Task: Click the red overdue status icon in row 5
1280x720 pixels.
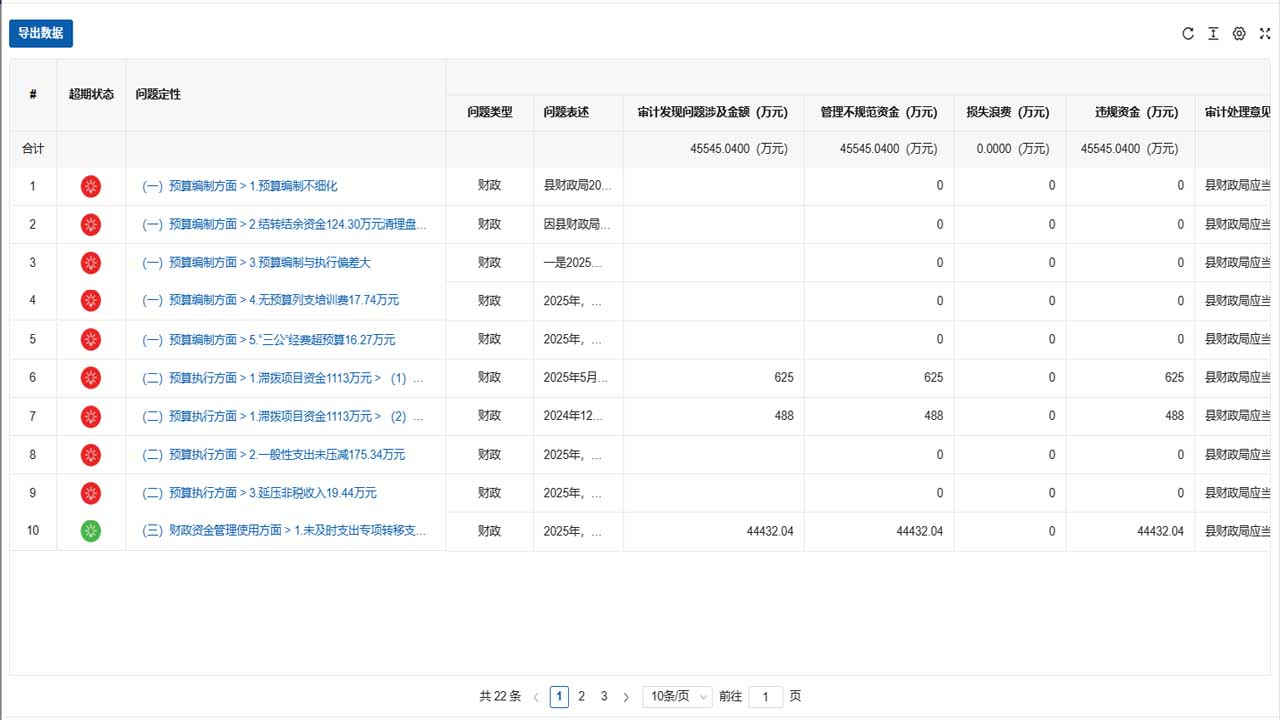Action: click(x=91, y=339)
